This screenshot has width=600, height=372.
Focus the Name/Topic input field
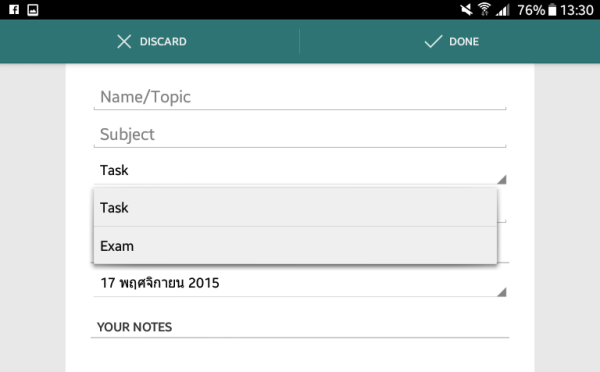click(300, 97)
